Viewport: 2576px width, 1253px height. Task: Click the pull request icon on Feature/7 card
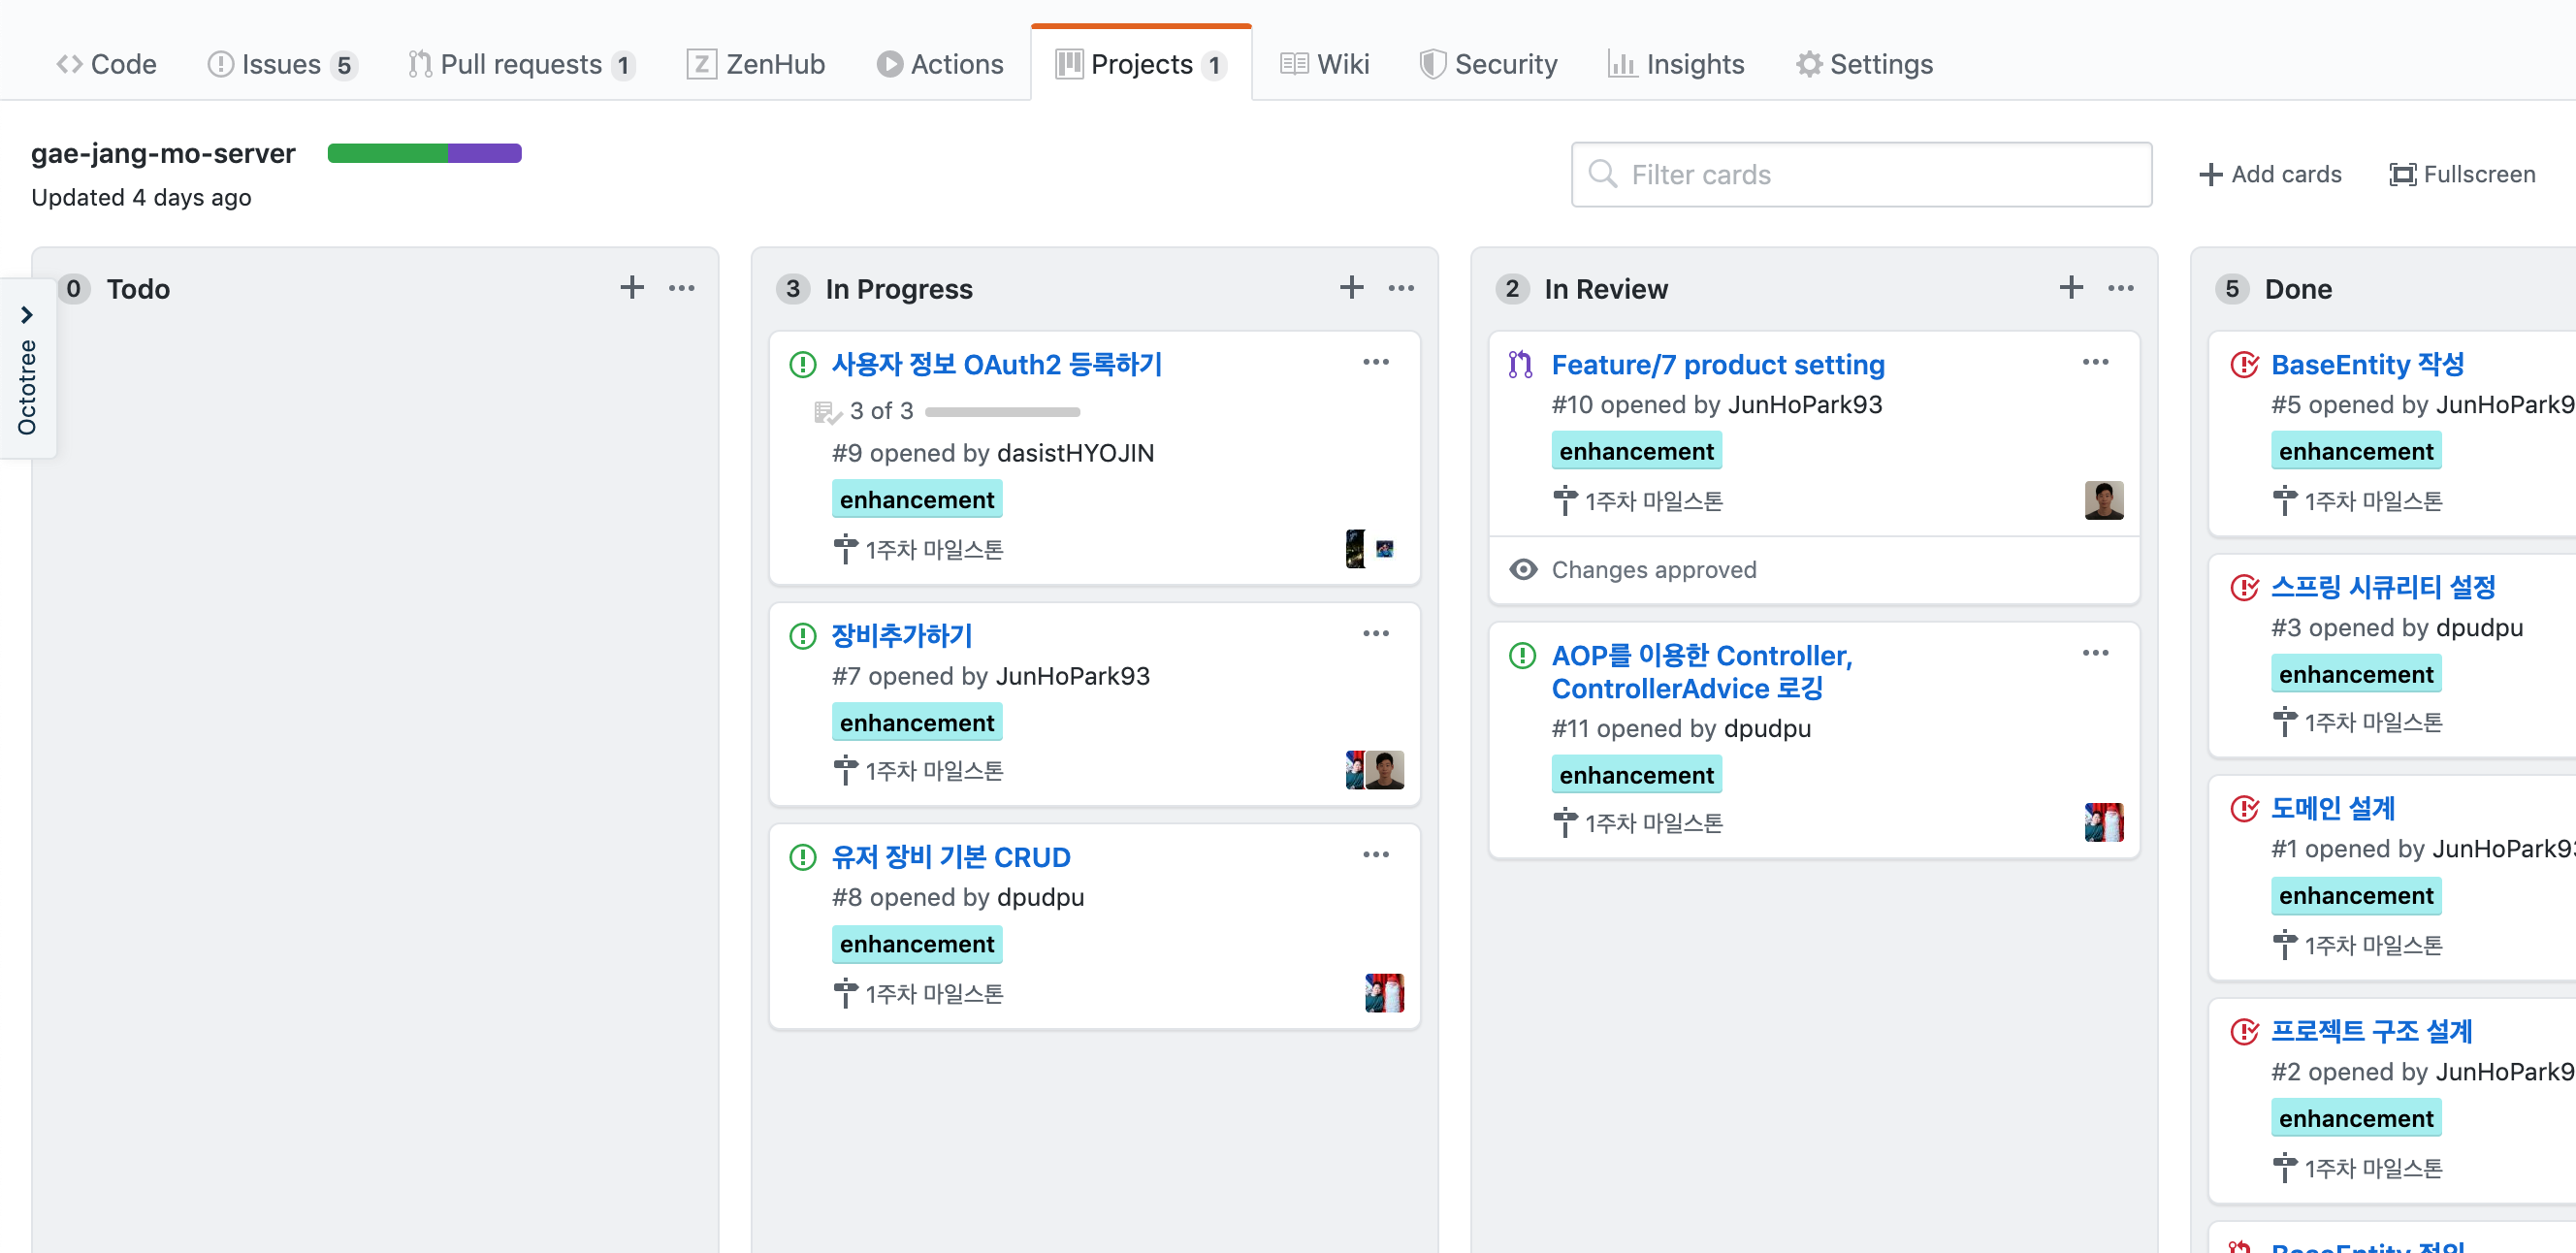coord(1520,365)
